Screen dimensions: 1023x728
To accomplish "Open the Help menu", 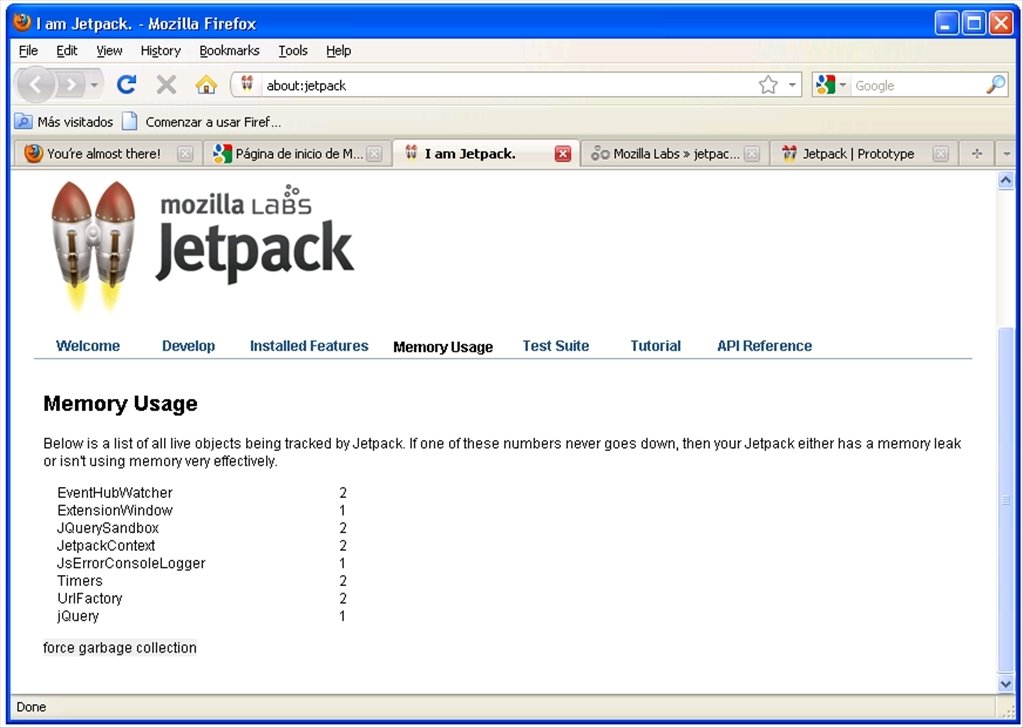I will coord(339,50).
